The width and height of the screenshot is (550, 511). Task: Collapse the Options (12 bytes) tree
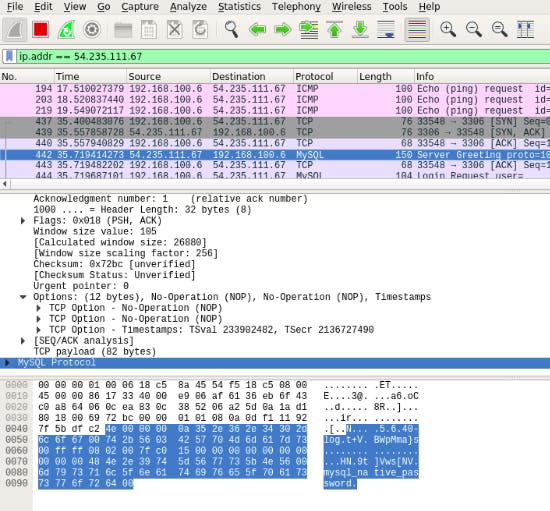pos(23,297)
